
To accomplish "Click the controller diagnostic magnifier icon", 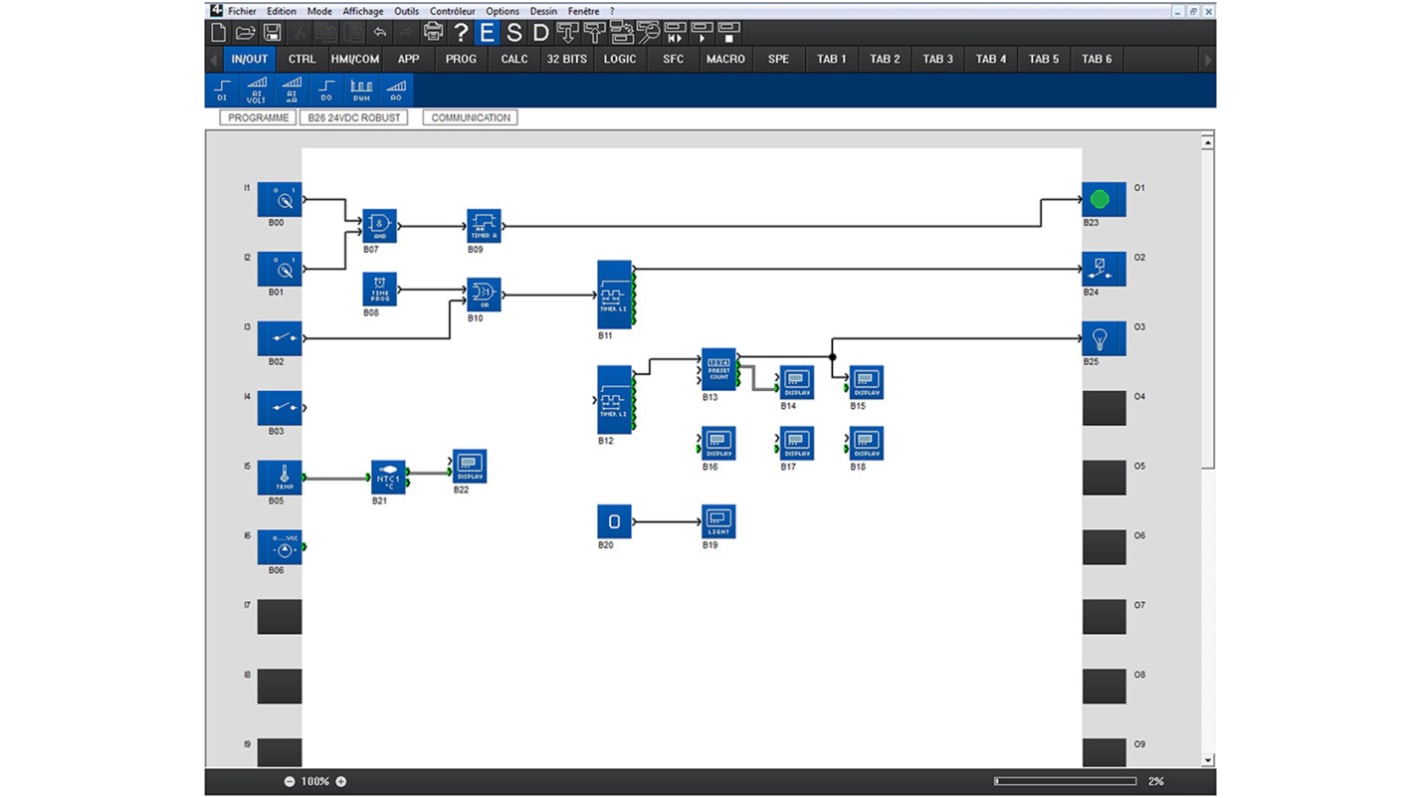I will (649, 33).
